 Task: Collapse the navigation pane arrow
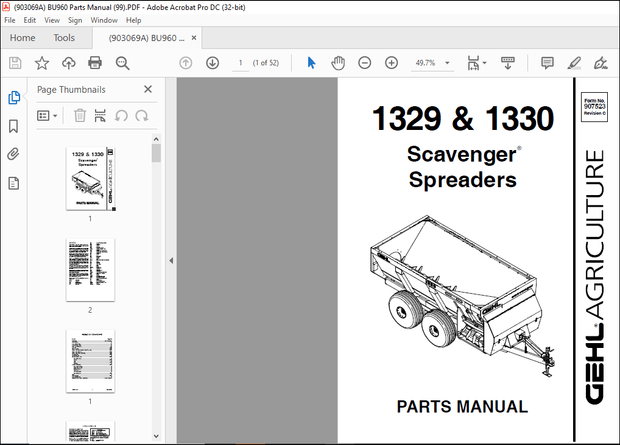[x=171, y=261]
